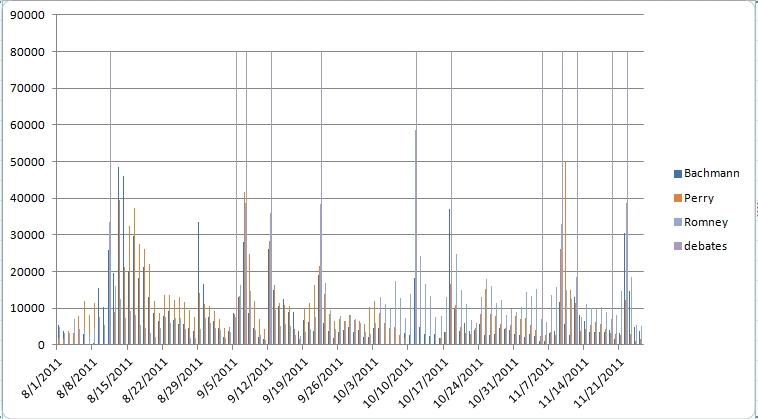Click the 9/12/2011 date label
This screenshot has width=758, height=419.
click(x=252, y=378)
